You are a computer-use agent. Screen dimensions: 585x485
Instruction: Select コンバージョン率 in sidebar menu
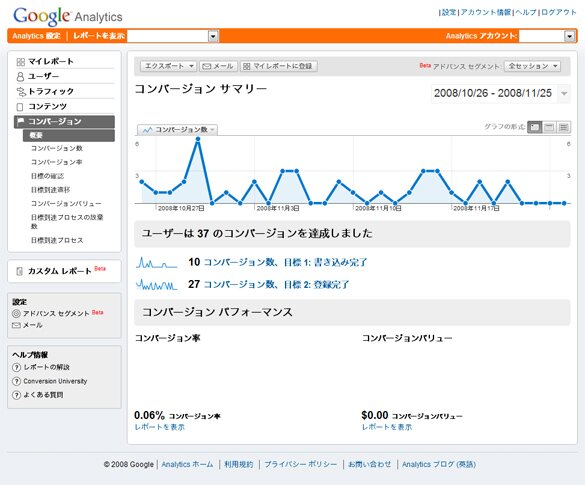pyautogui.click(x=57, y=162)
